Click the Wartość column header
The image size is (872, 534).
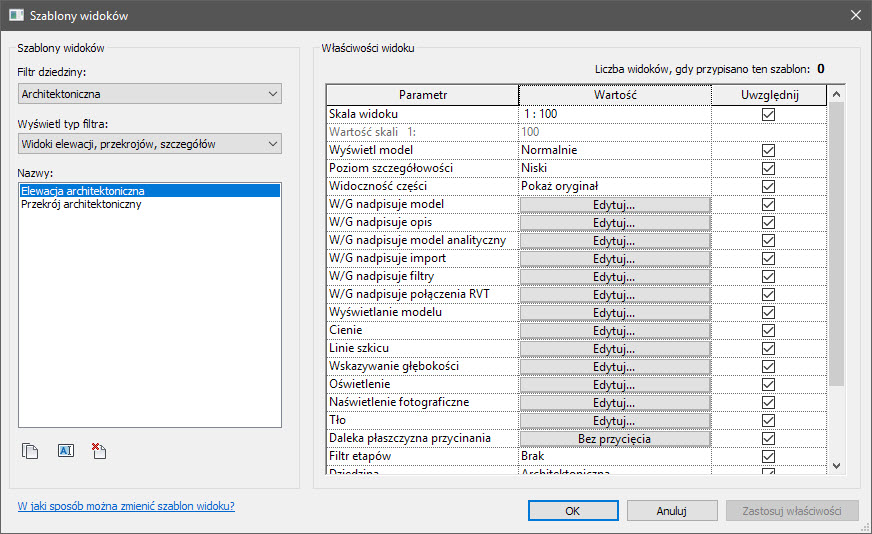click(x=614, y=95)
